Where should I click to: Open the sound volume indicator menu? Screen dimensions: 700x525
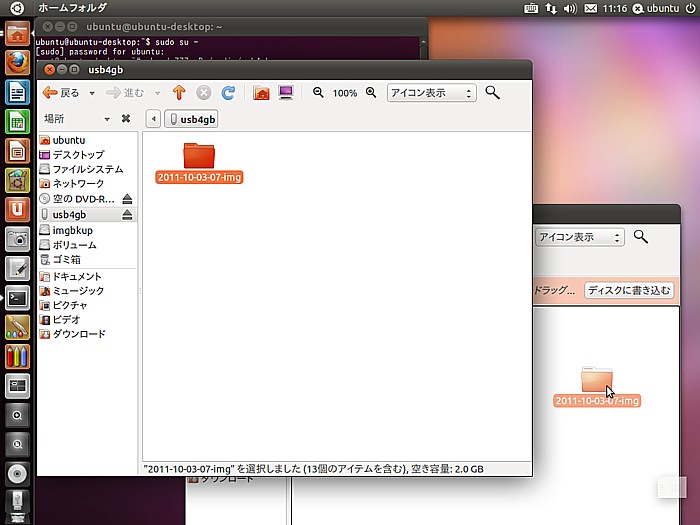570,8
